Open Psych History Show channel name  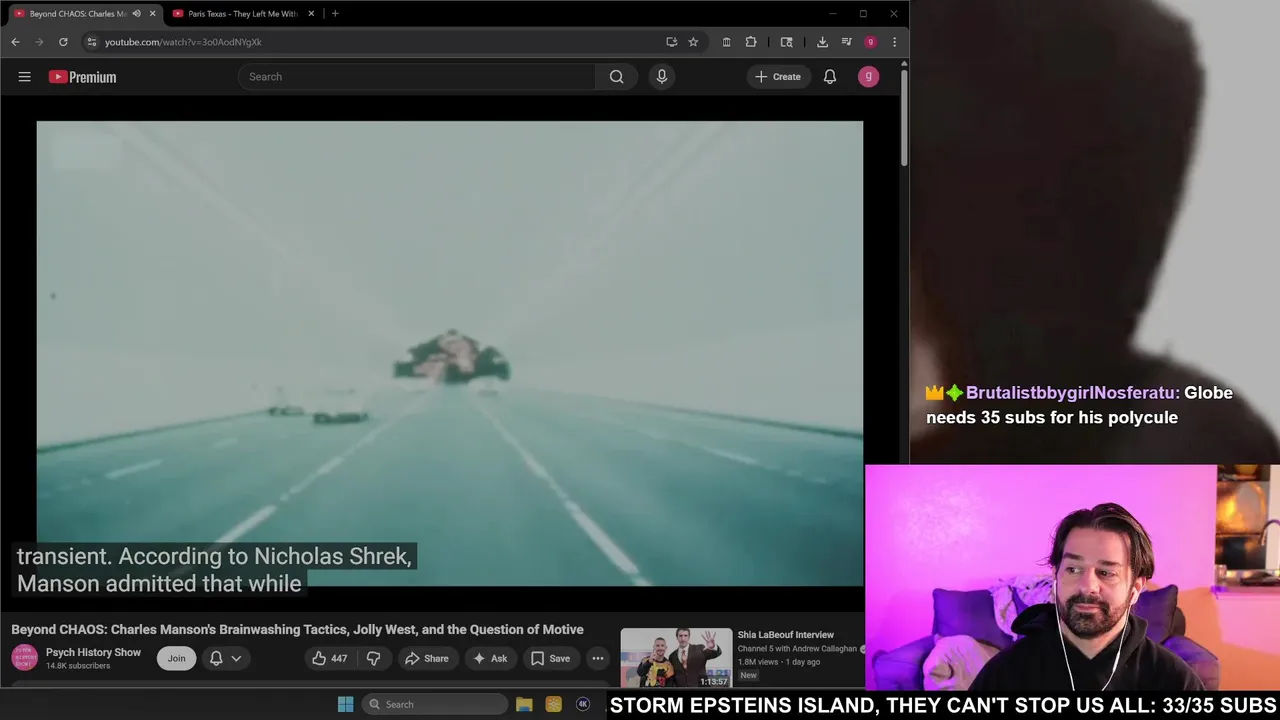93,652
